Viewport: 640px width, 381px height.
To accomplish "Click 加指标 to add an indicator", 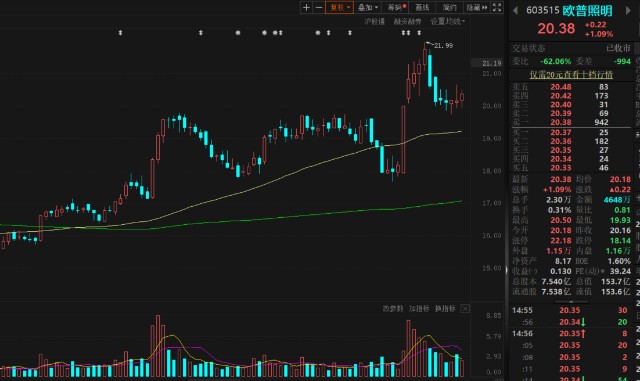I will tap(419, 309).
